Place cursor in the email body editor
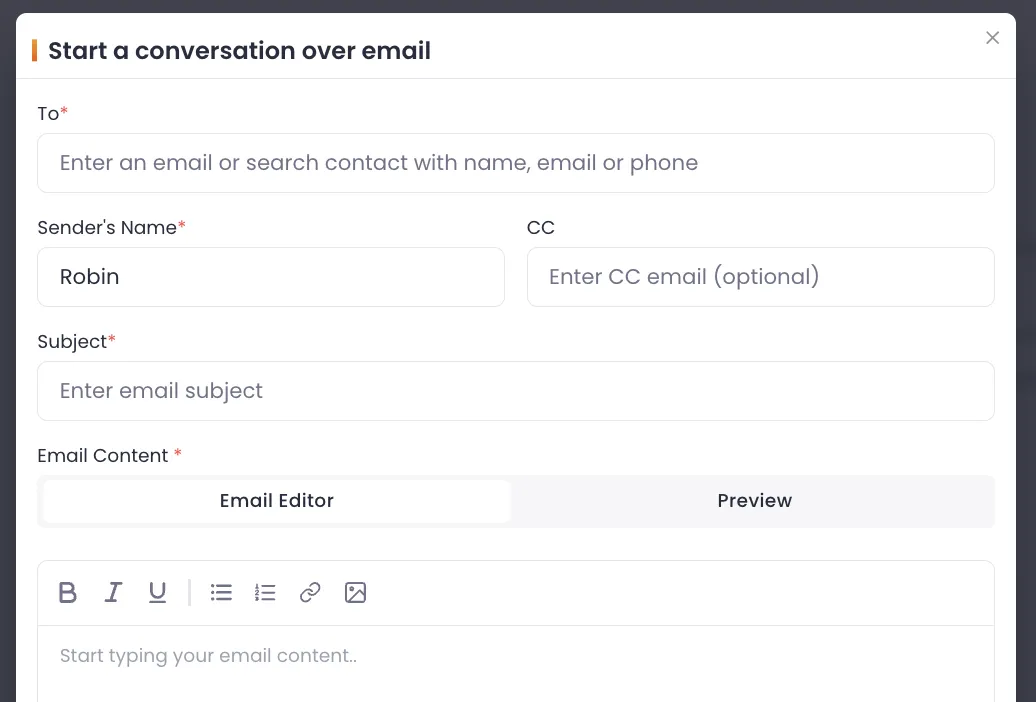 coord(516,656)
